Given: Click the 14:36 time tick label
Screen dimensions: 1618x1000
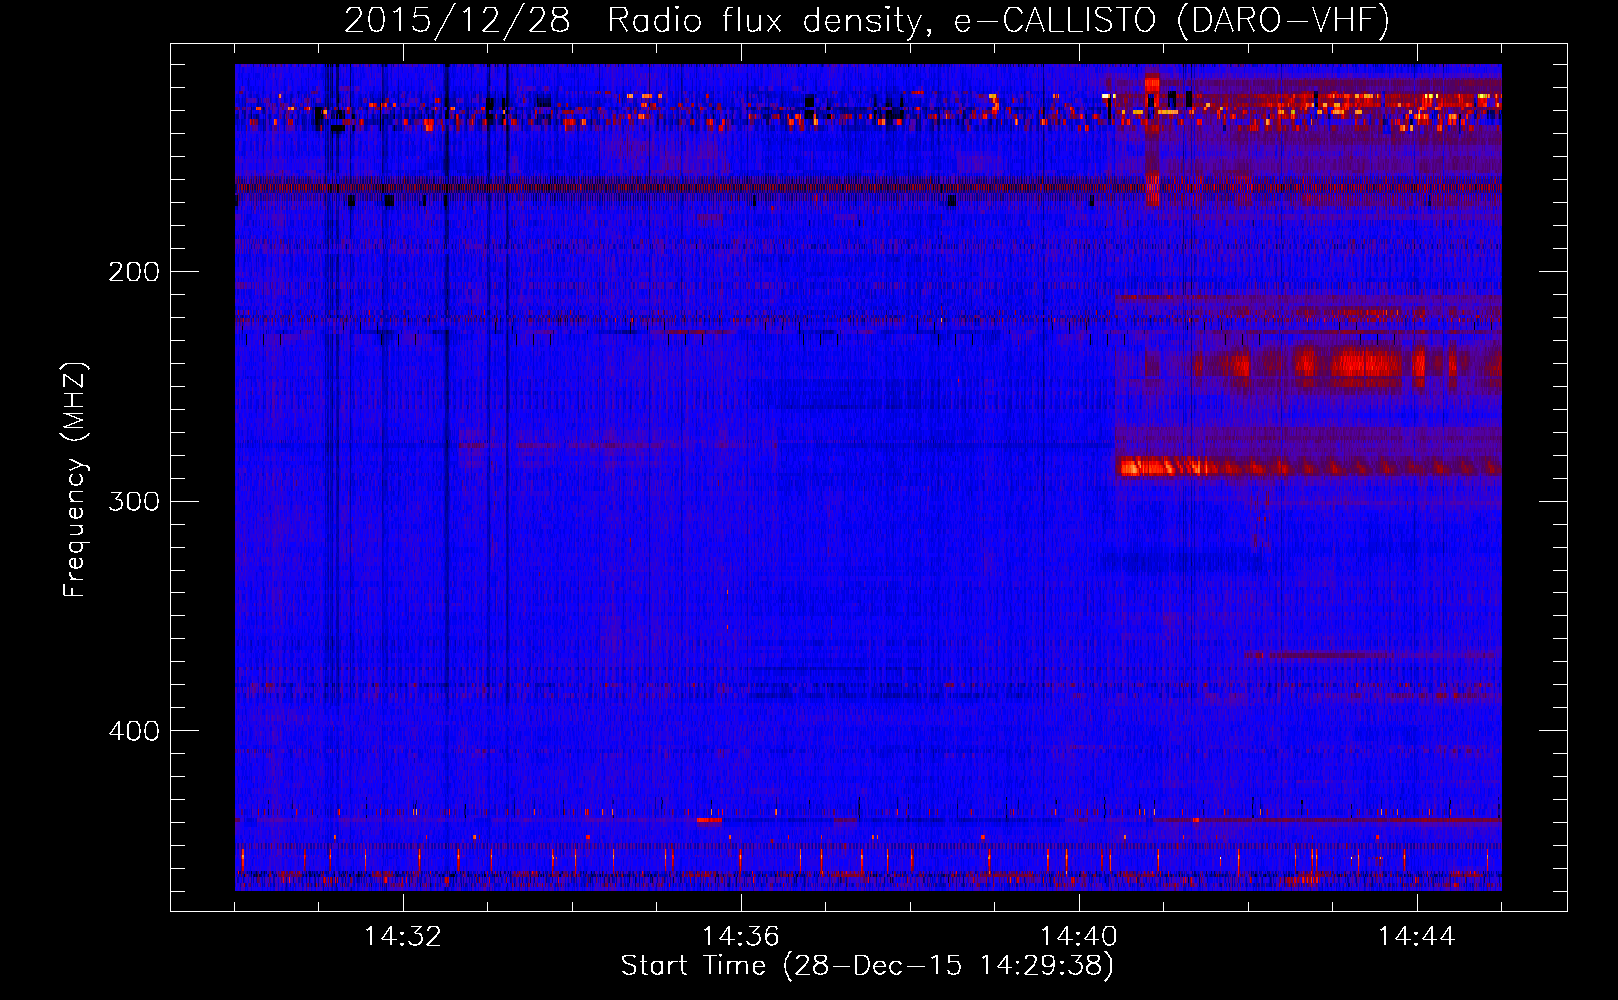Looking at the screenshot, I should [741, 937].
